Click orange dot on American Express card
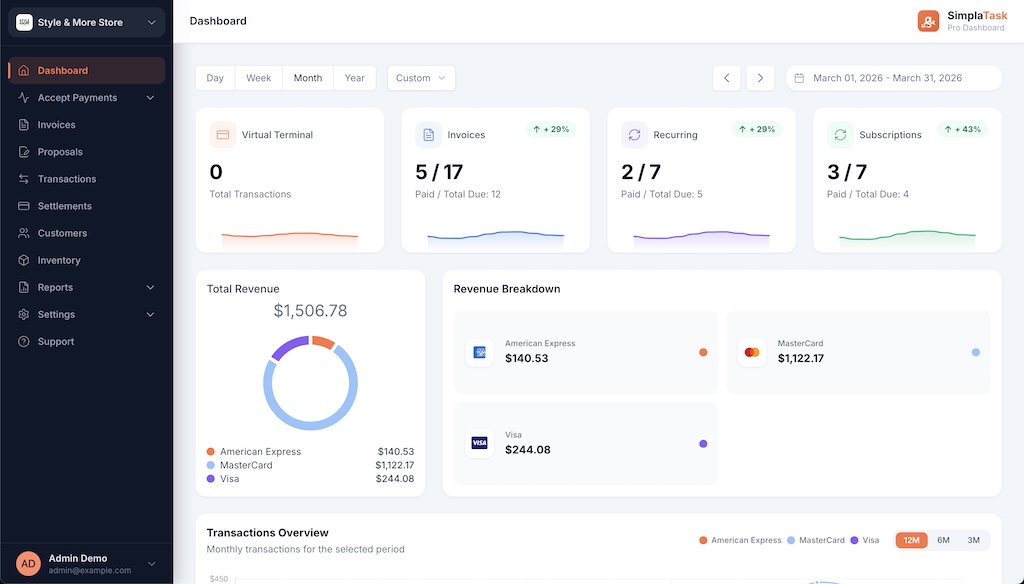The image size is (1024, 584). [703, 352]
